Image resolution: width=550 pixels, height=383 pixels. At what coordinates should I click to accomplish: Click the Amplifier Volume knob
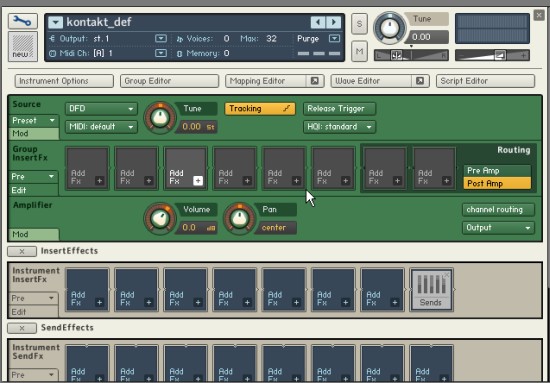160,219
